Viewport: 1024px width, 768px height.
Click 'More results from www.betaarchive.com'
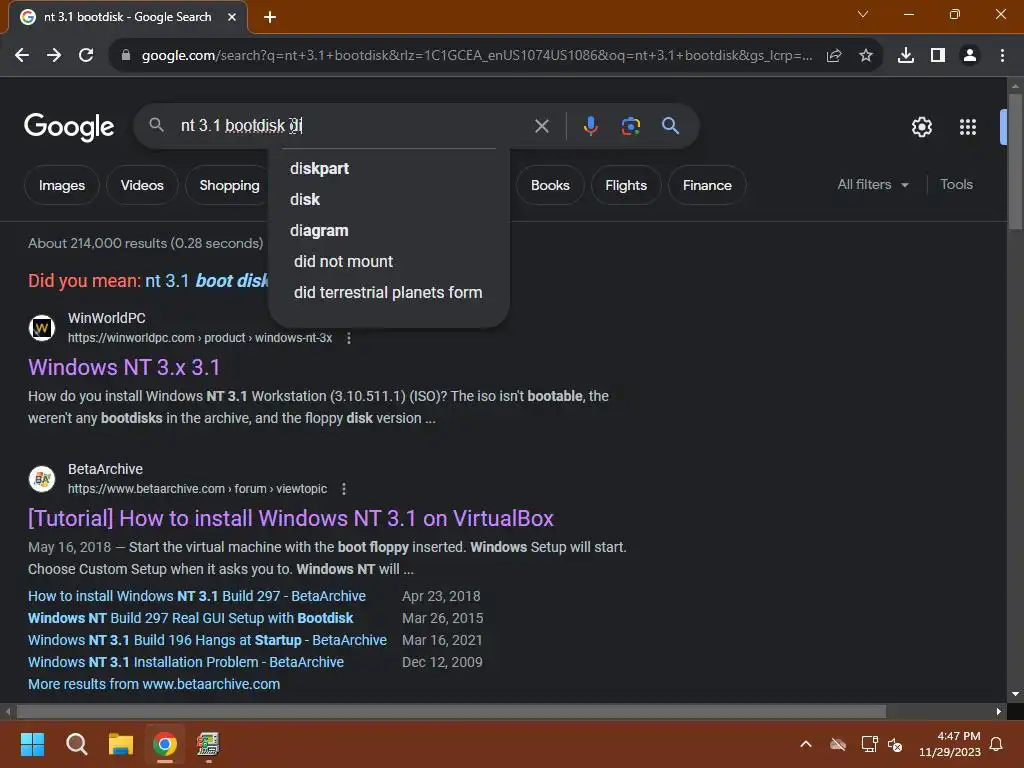click(154, 684)
